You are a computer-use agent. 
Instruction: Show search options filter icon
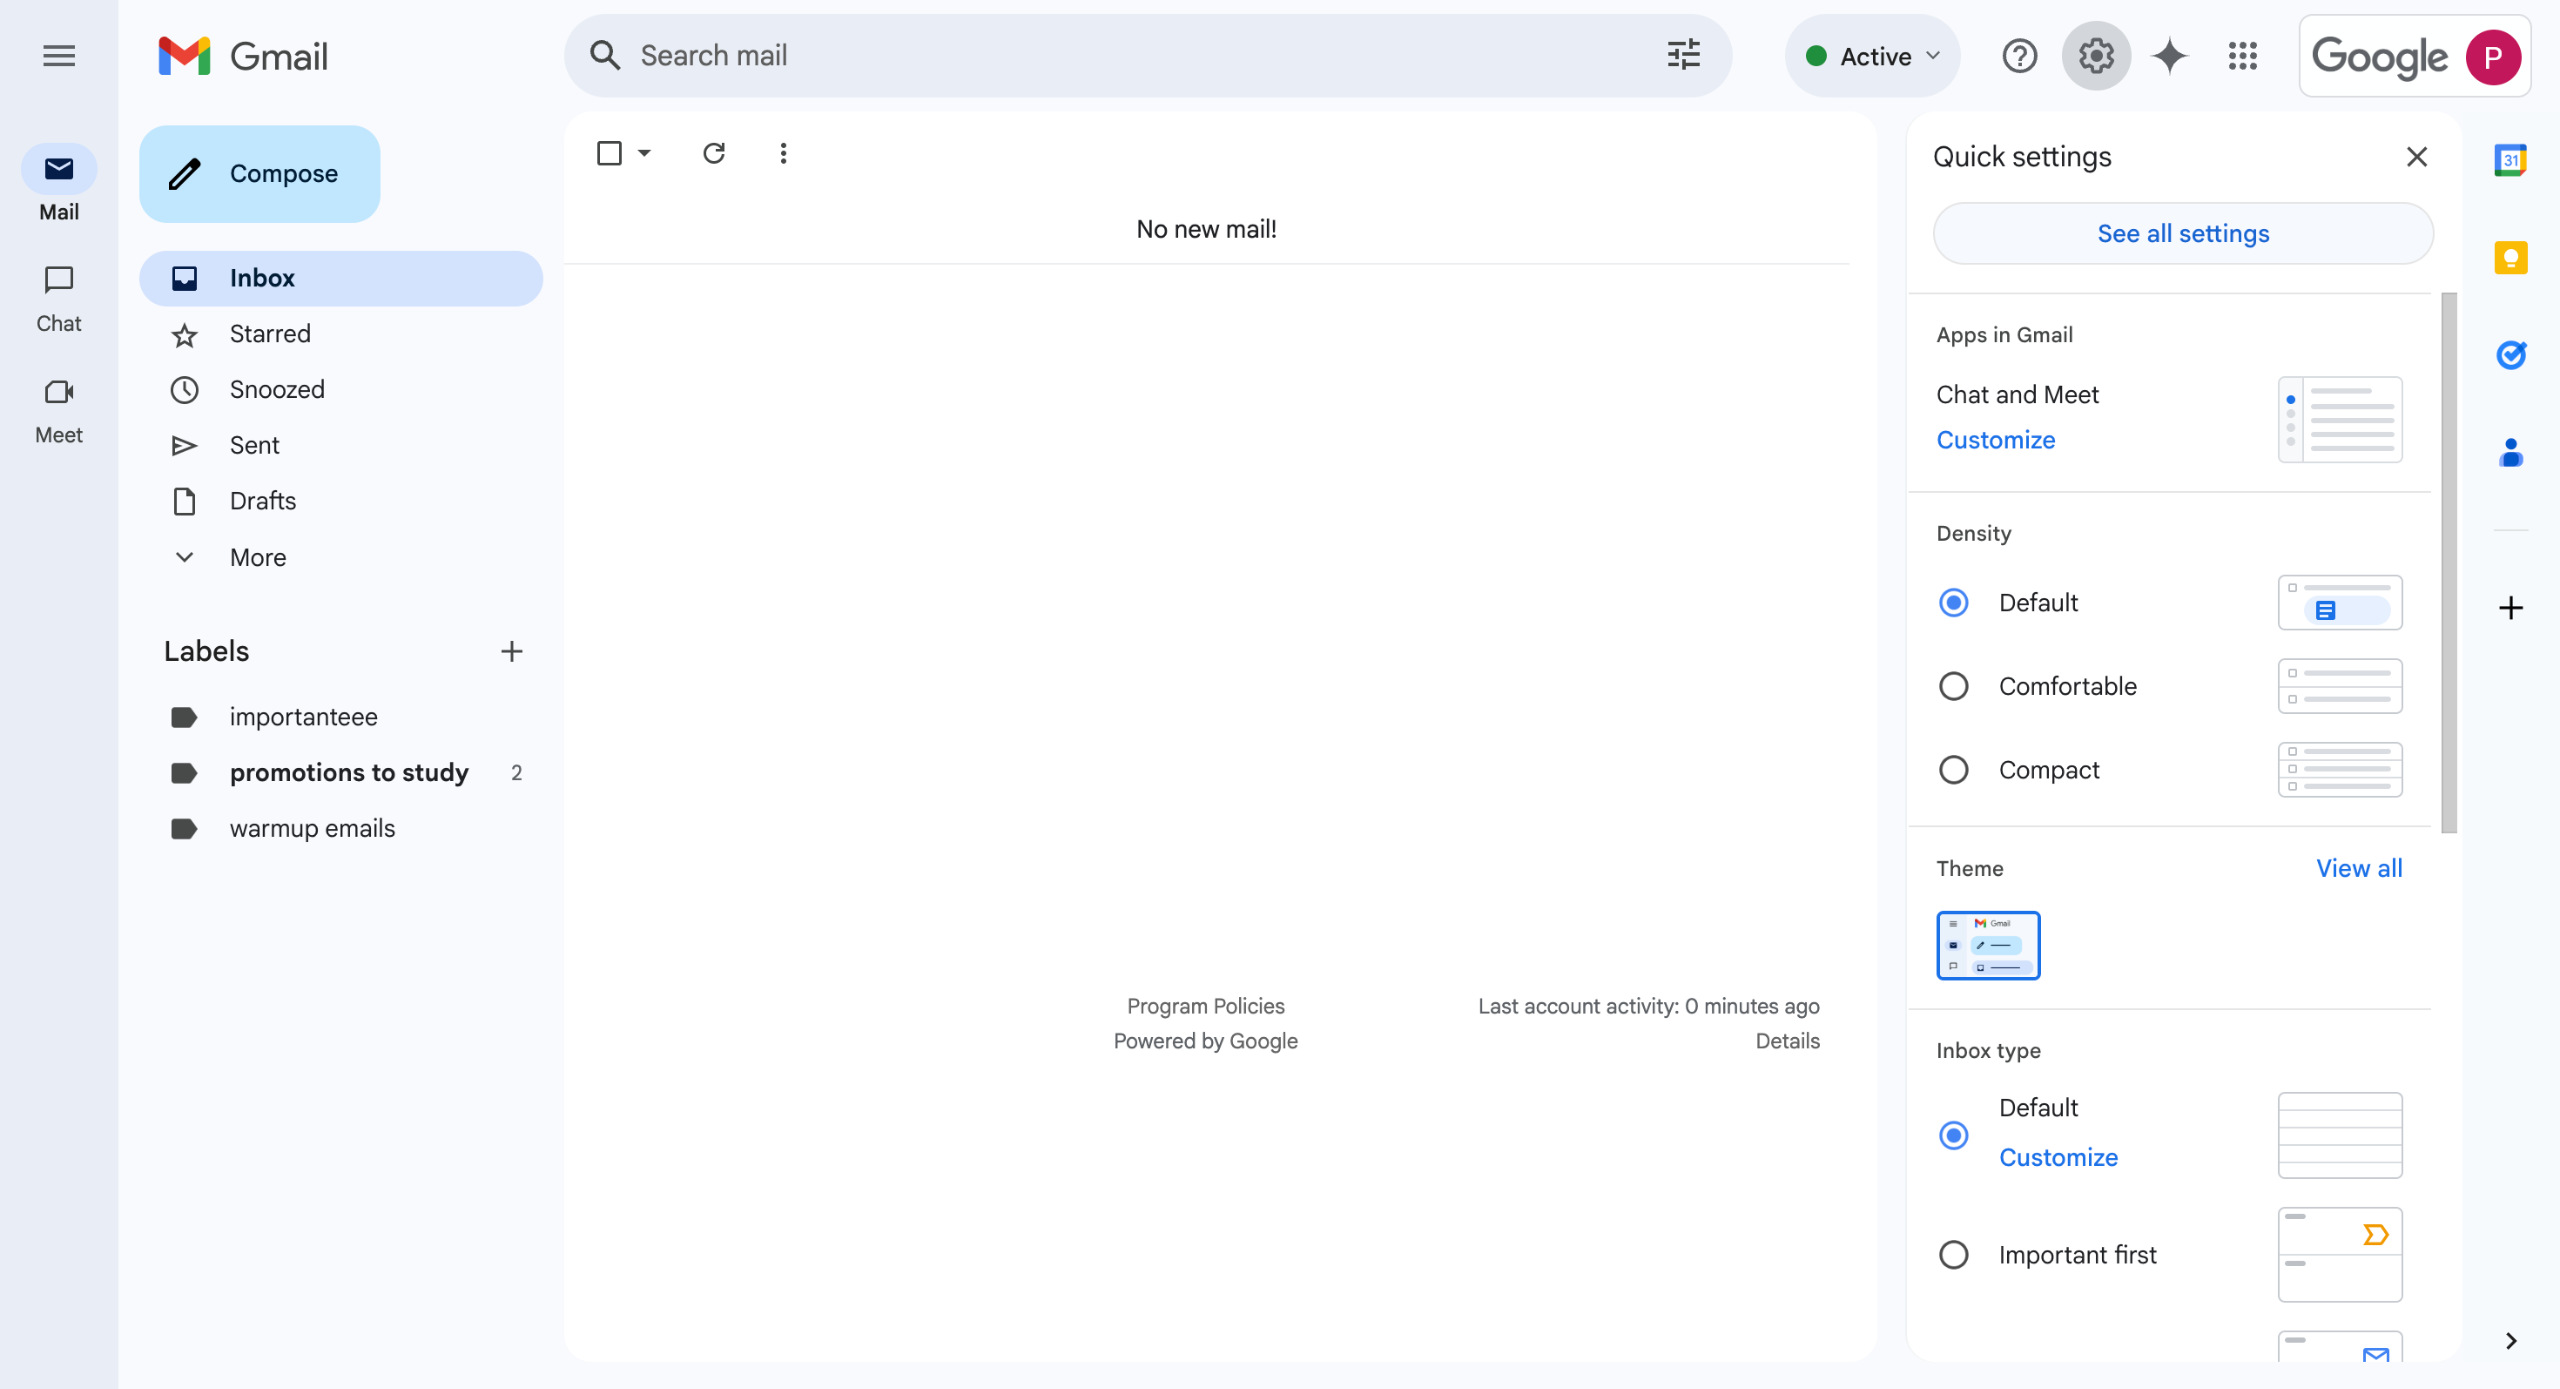[1683, 55]
